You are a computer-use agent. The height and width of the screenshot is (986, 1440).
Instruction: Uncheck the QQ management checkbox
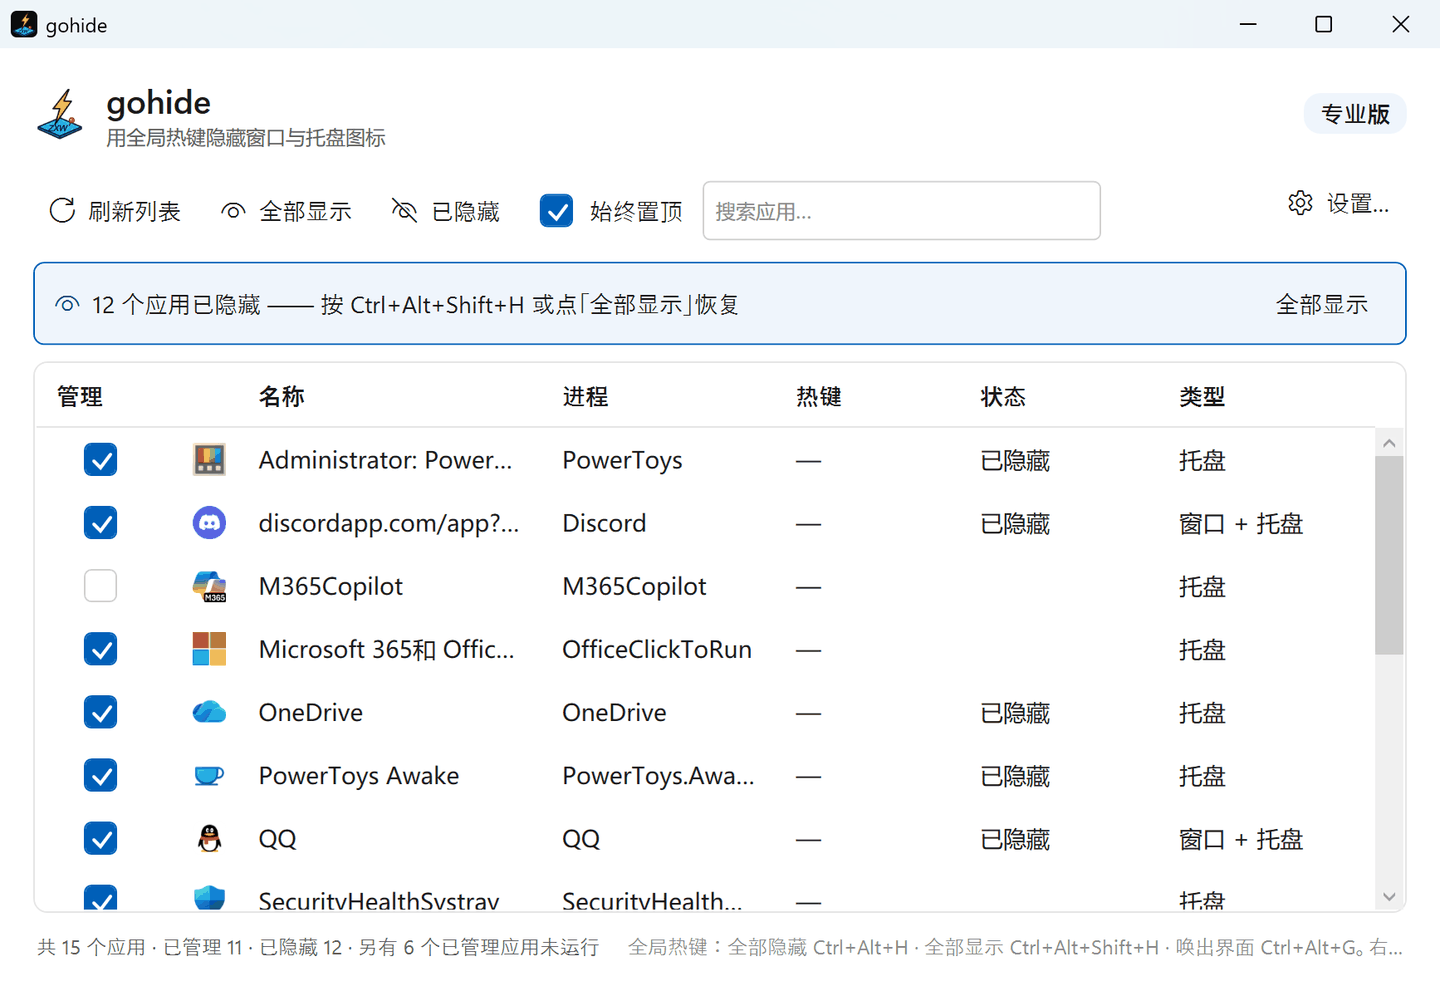100,838
